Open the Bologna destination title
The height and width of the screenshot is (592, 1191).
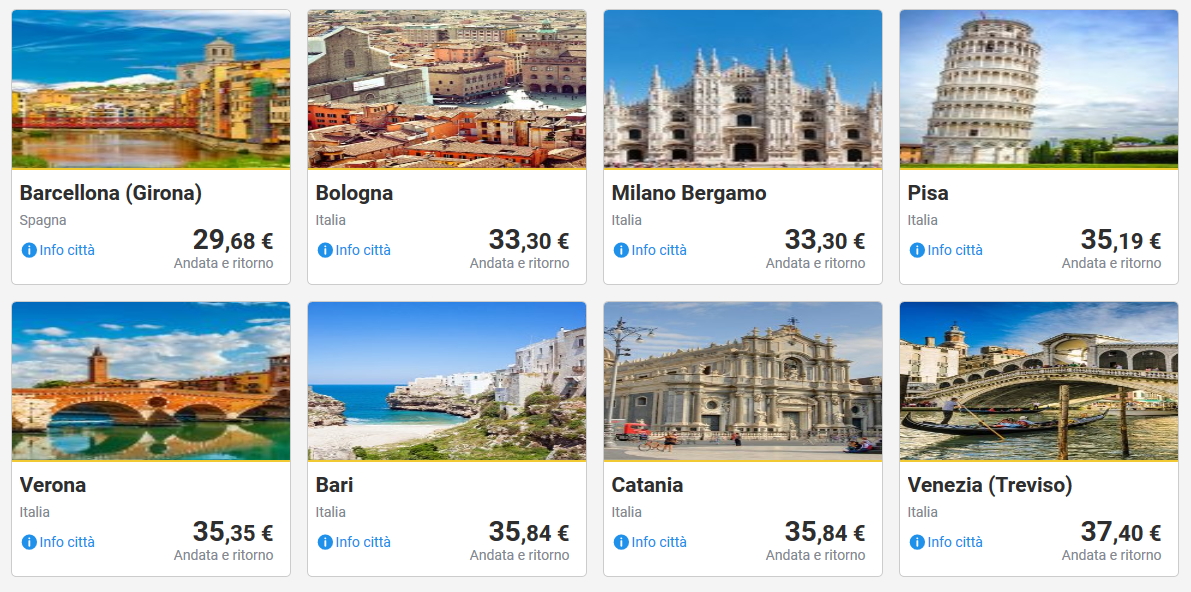(x=354, y=193)
